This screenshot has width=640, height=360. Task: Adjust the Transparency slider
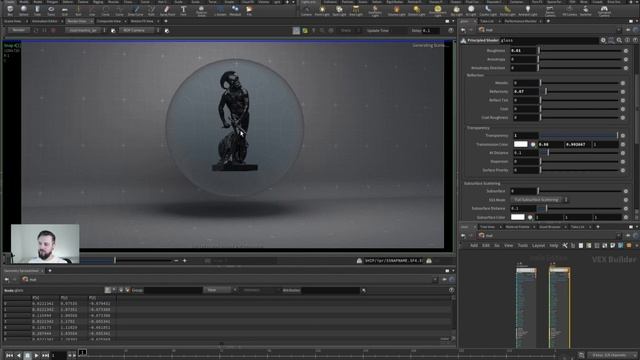click(579, 135)
